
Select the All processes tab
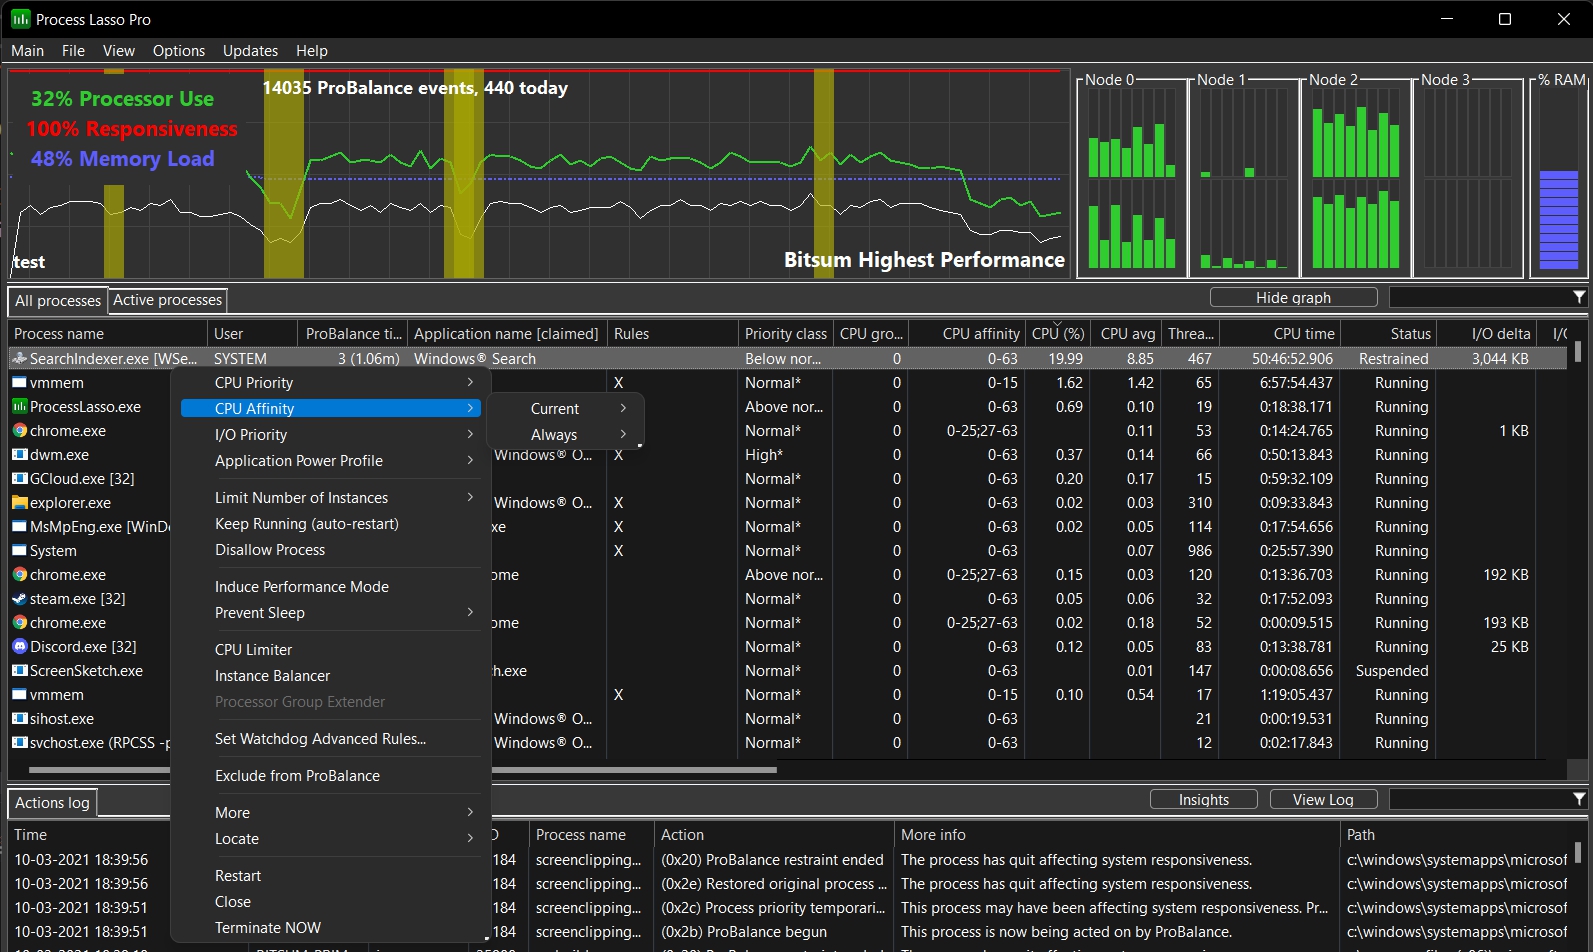57,300
